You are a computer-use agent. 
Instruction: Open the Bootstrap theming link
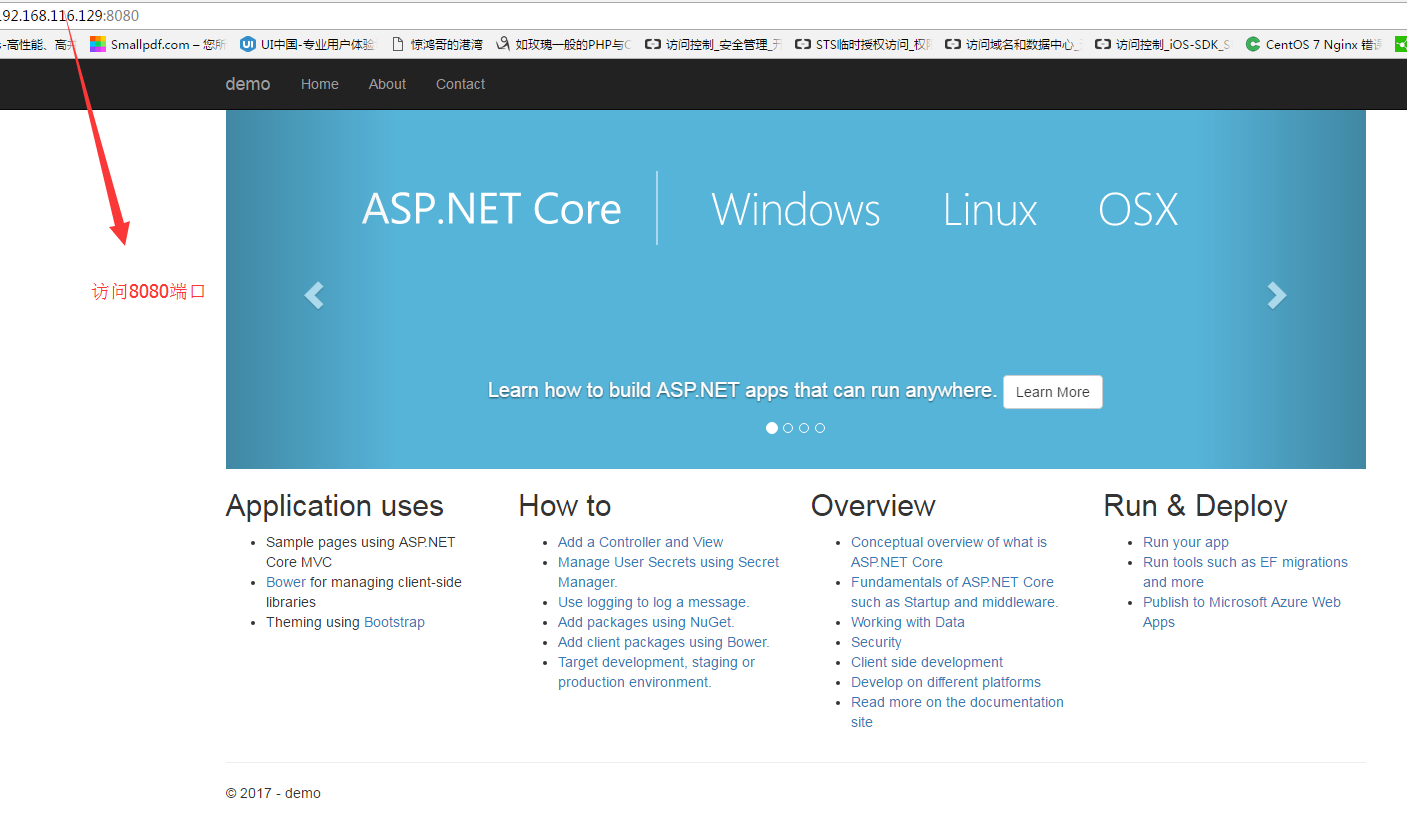click(394, 621)
